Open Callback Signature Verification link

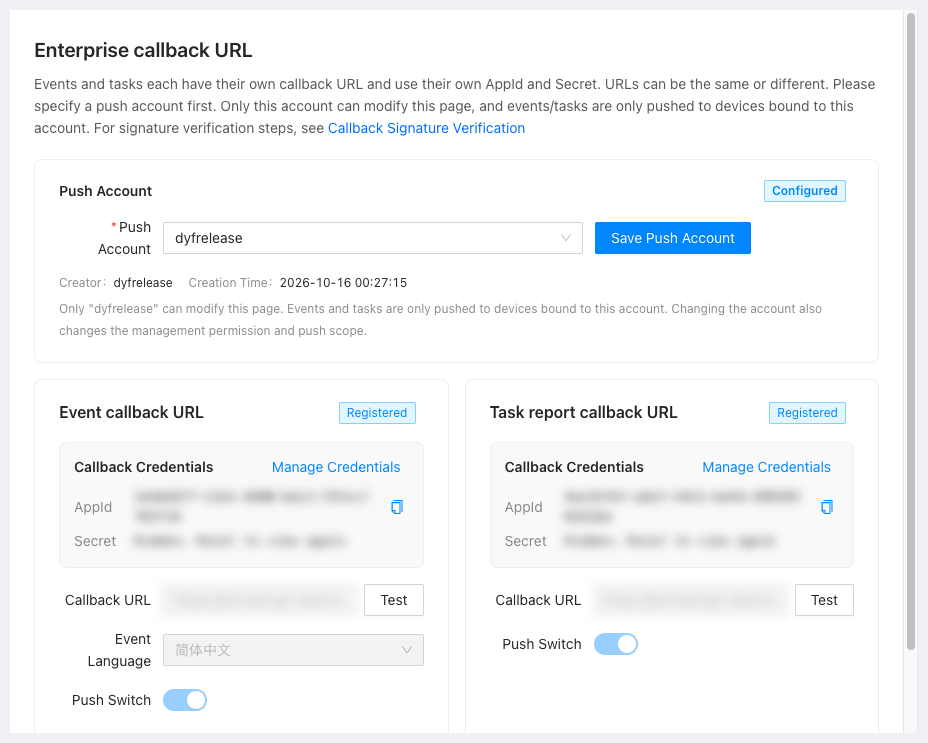(426, 128)
